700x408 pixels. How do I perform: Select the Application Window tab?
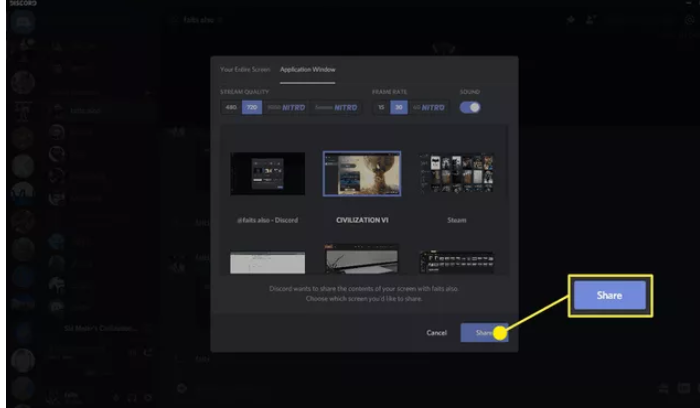[x=308, y=70]
